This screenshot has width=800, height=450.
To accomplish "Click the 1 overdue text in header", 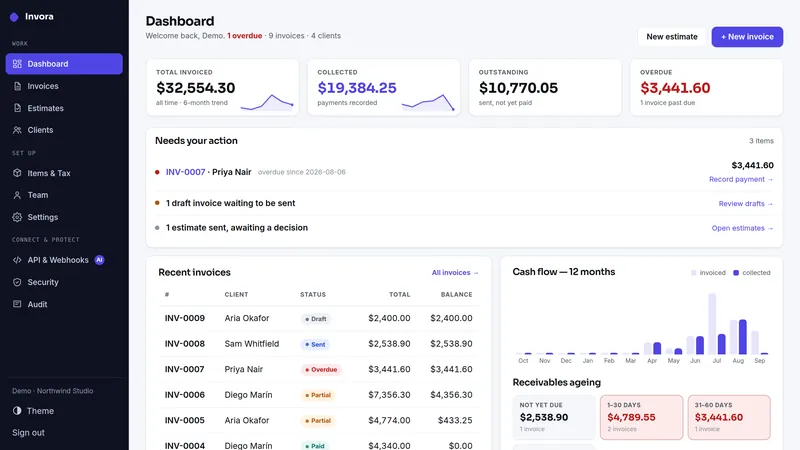I will 244,36.
